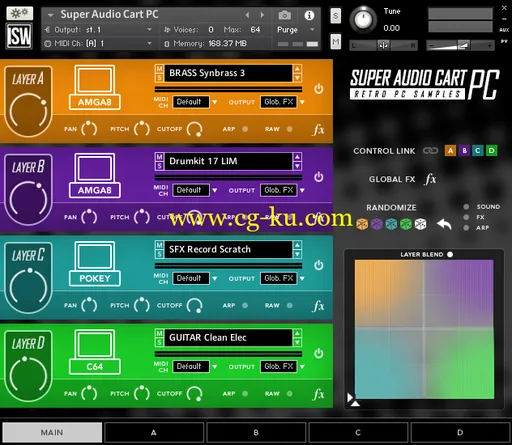Switch to the MAIN tab

tap(52, 433)
